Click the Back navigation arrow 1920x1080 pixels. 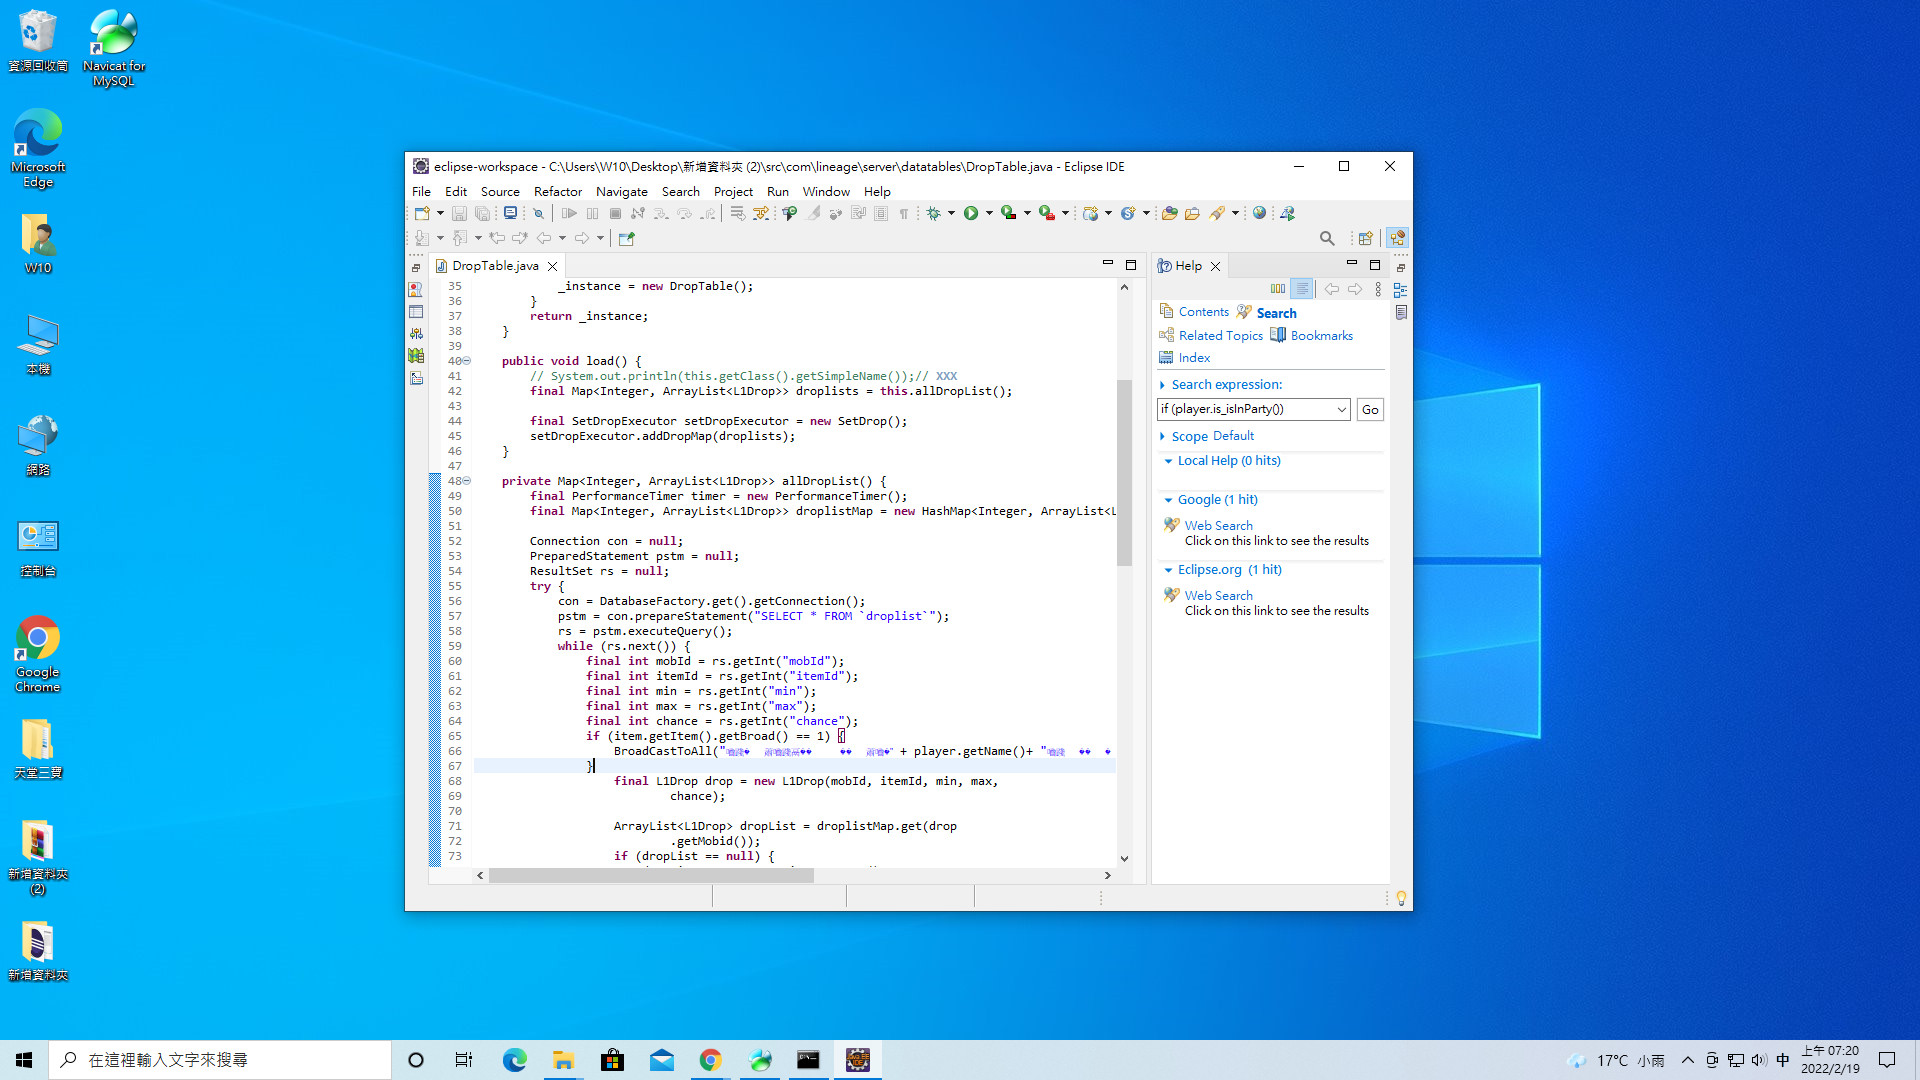(x=544, y=238)
